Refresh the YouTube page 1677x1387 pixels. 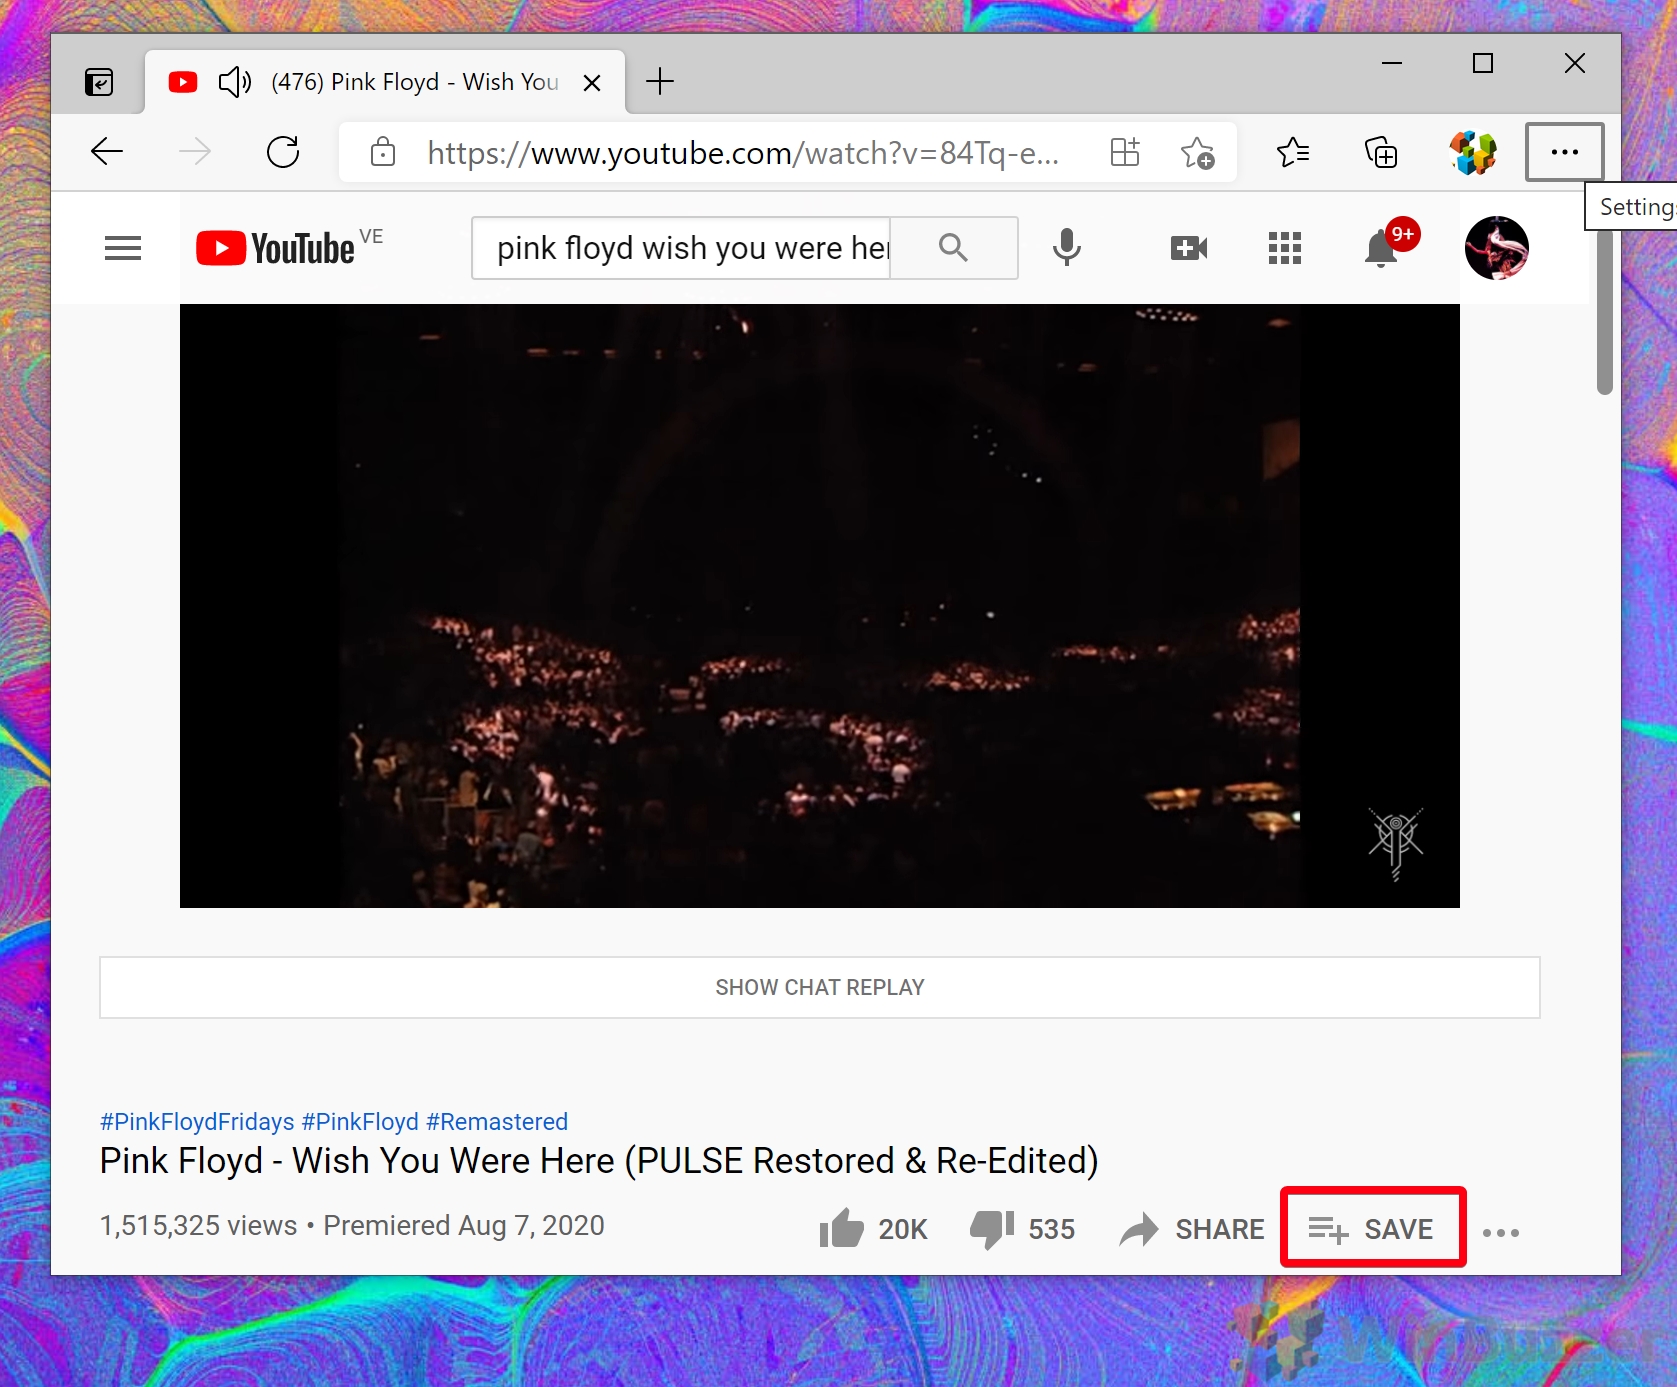[283, 152]
